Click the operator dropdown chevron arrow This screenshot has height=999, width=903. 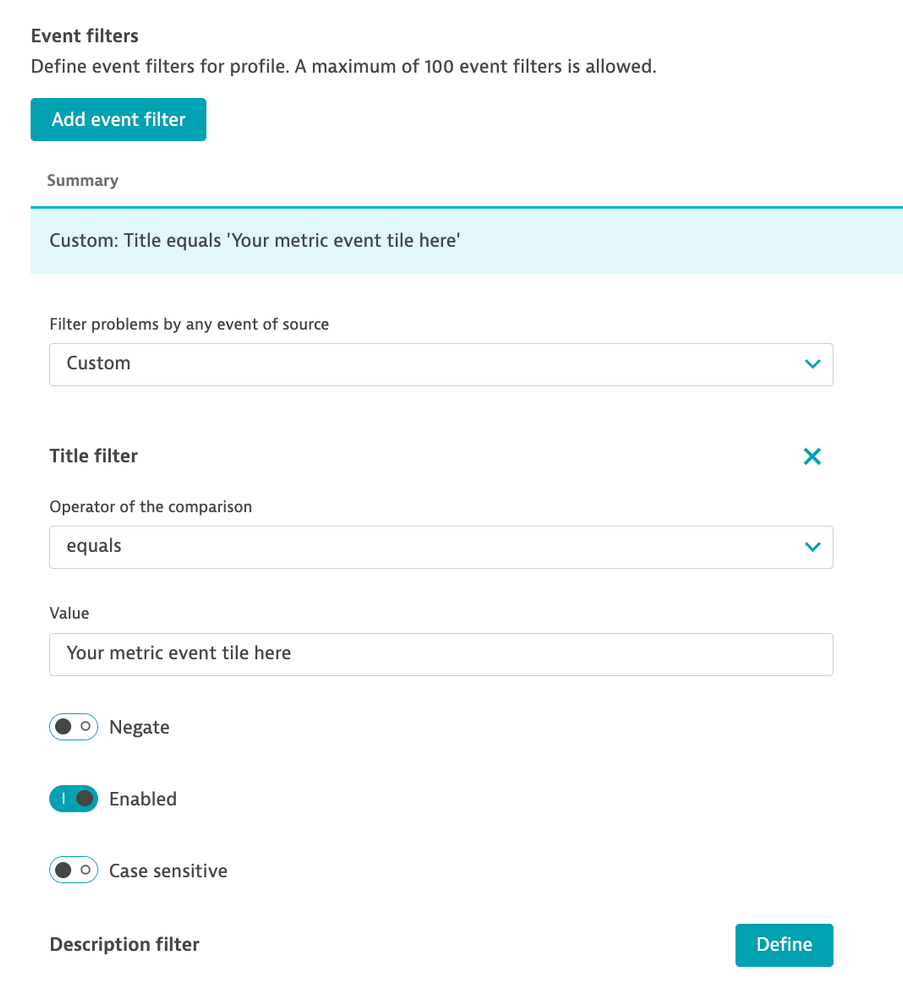tap(812, 547)
